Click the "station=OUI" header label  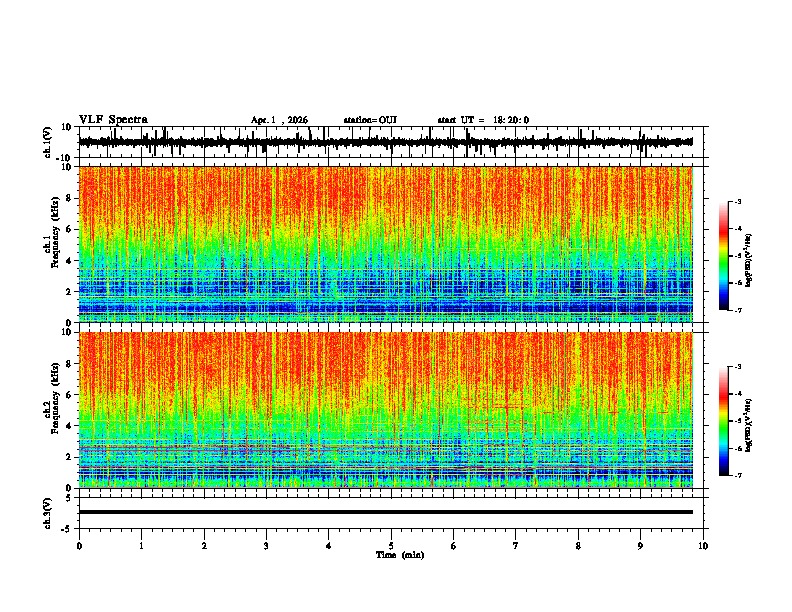pyautogui.click(x=370, y=120)
